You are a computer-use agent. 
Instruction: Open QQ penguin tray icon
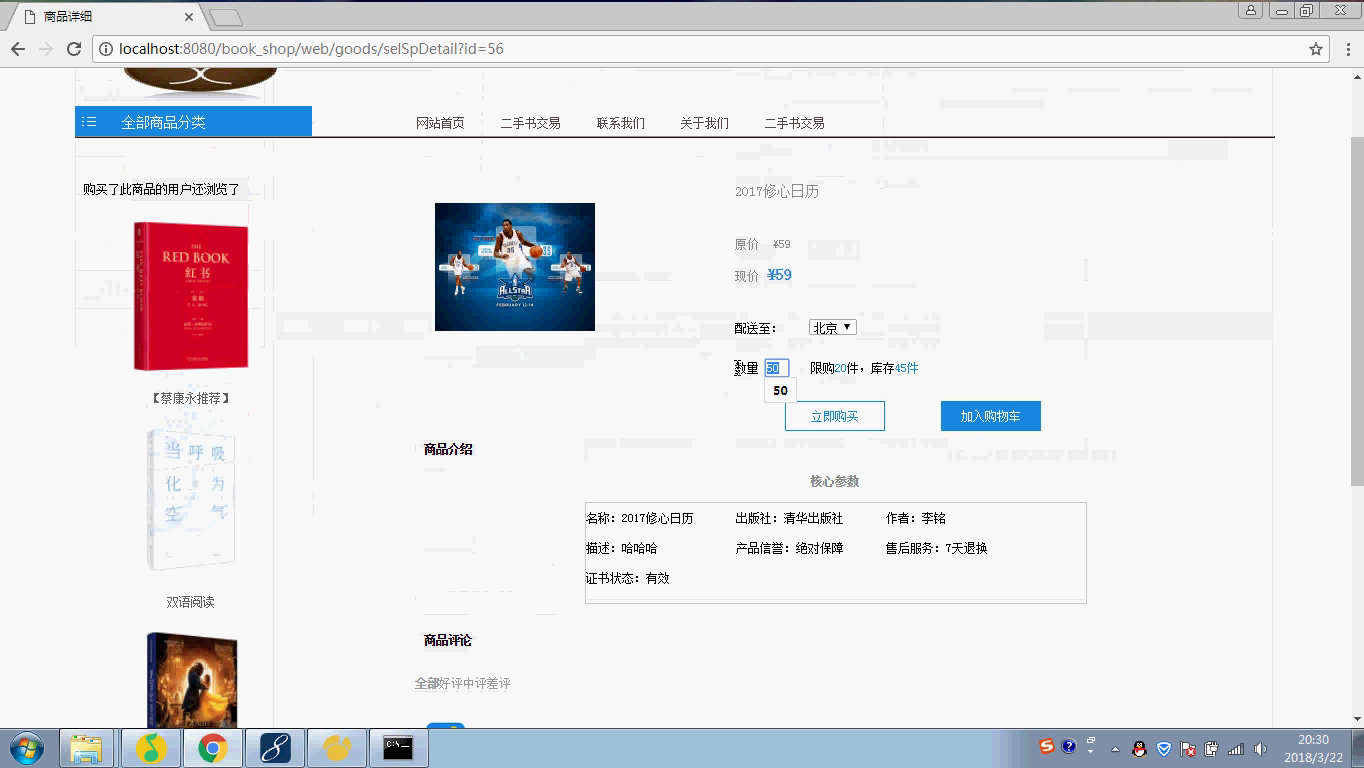tap(1139, 749)
